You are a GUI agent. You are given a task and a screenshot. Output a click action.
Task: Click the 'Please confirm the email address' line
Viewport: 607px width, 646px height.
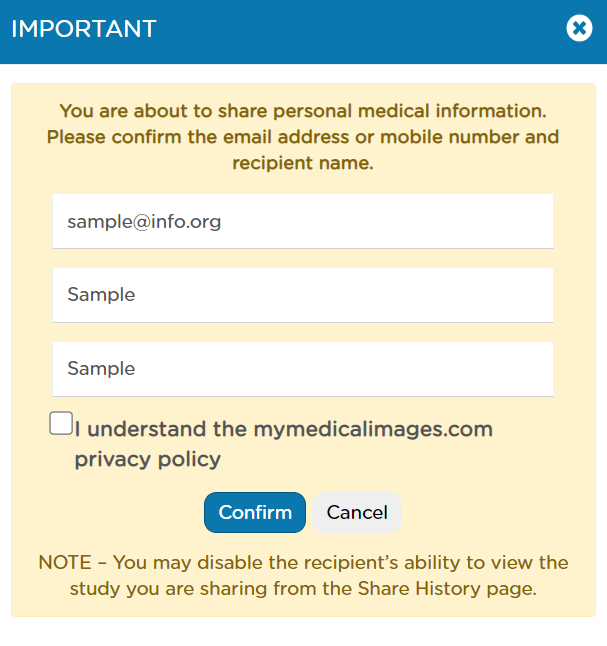click(303, 137)
